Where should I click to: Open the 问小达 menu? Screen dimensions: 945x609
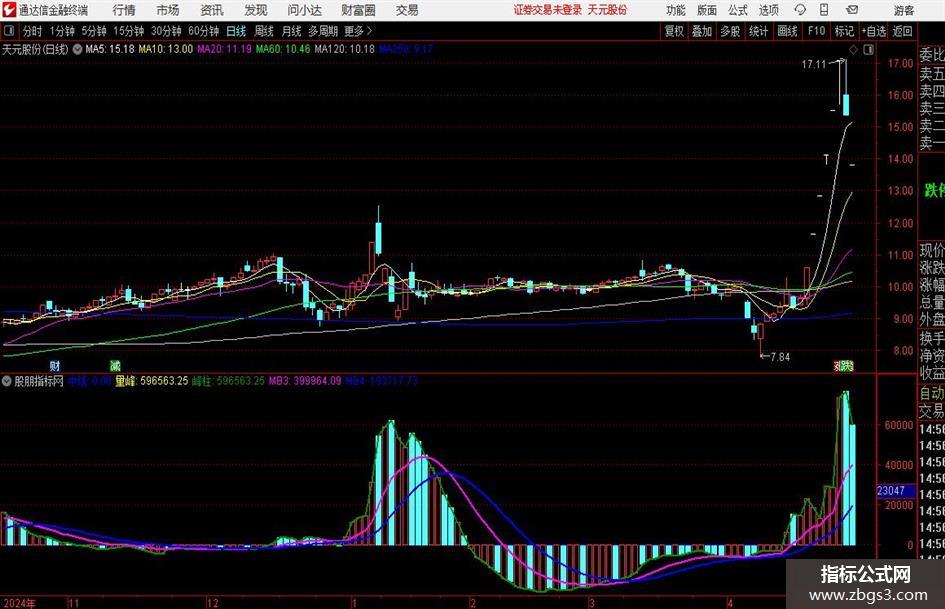coord(304,10)
